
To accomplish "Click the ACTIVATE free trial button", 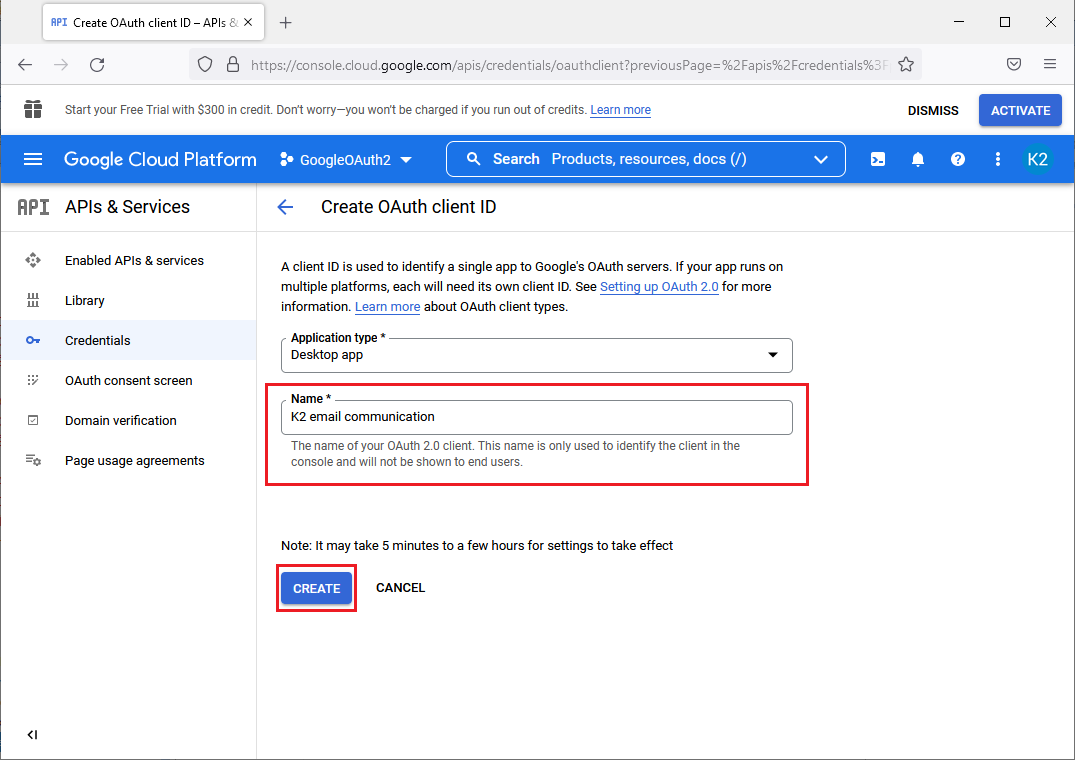I will click(1020, 110).
